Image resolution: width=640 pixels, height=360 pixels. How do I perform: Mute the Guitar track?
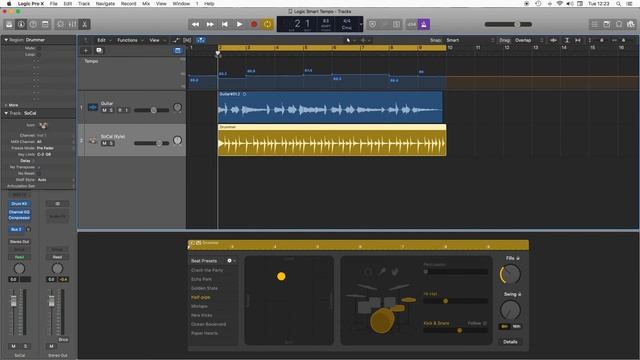[104, 110]
